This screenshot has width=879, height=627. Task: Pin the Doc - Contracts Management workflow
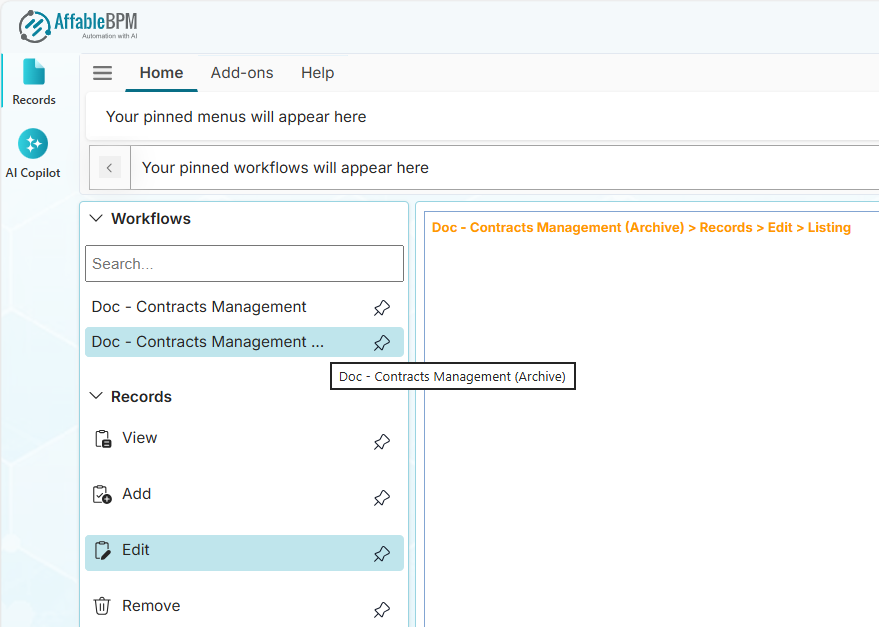[381, 308]
